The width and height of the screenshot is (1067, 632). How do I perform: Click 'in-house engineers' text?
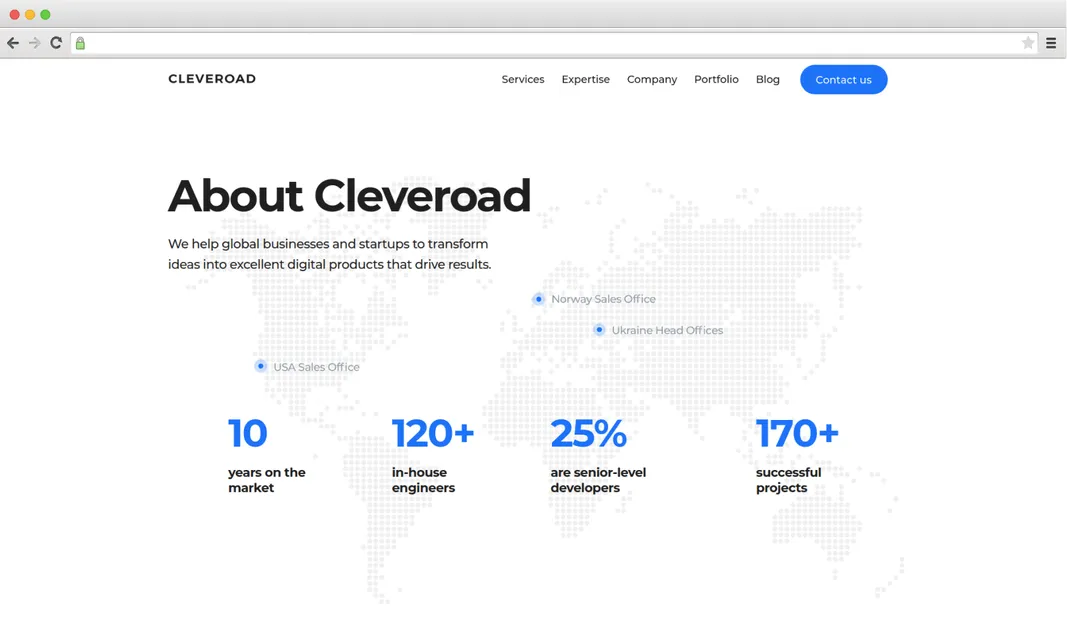[423, 480]
